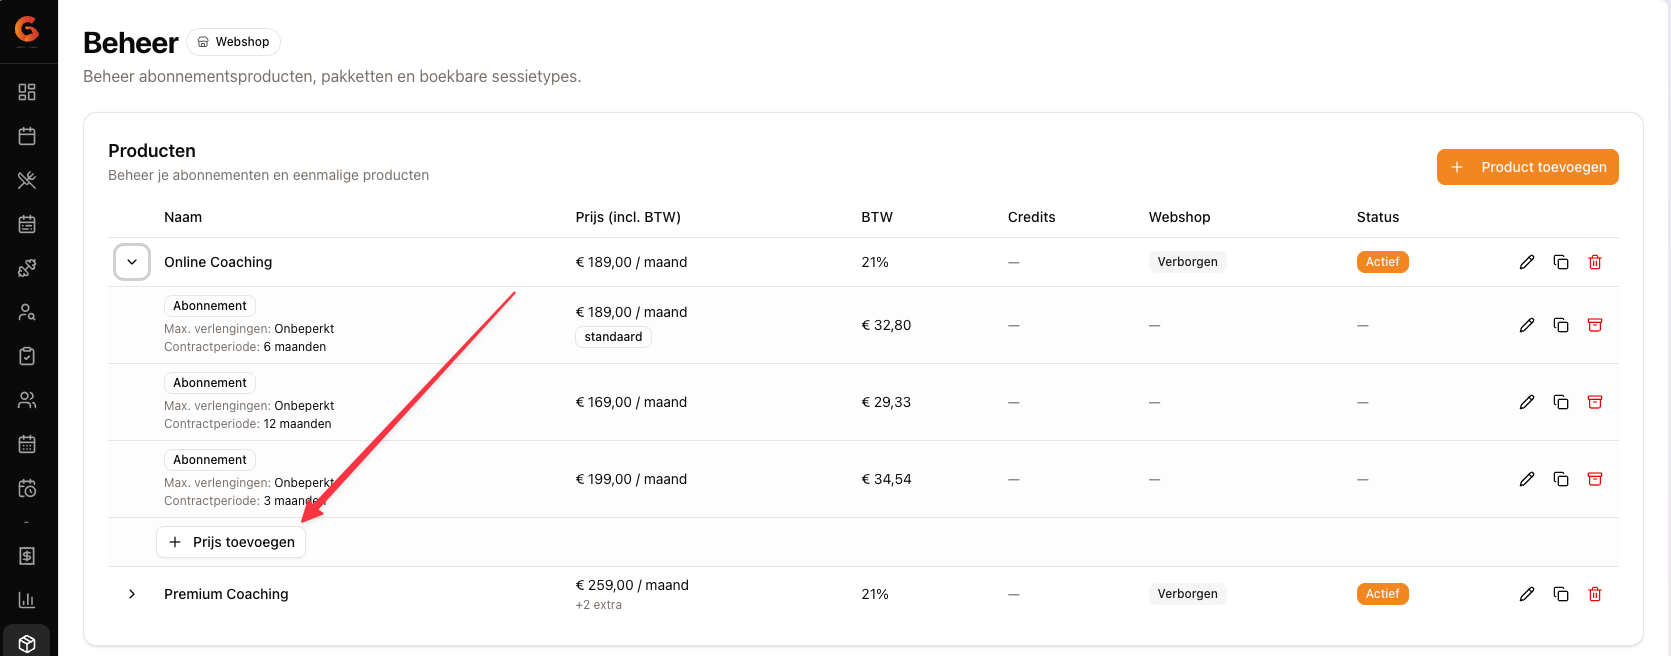Click the Verborgen badge for Online Coaching

1187,262
